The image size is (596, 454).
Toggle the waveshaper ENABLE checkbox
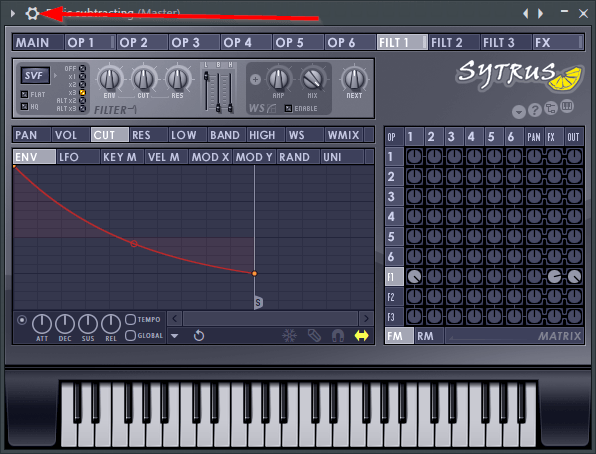[x=288, y=108]
